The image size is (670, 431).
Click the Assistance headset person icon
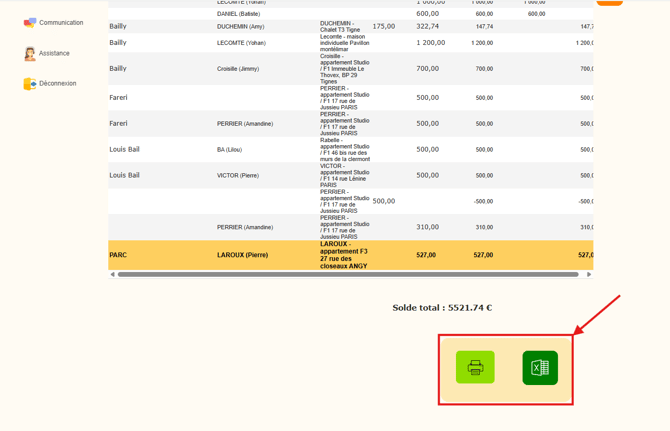click(29, 54)
